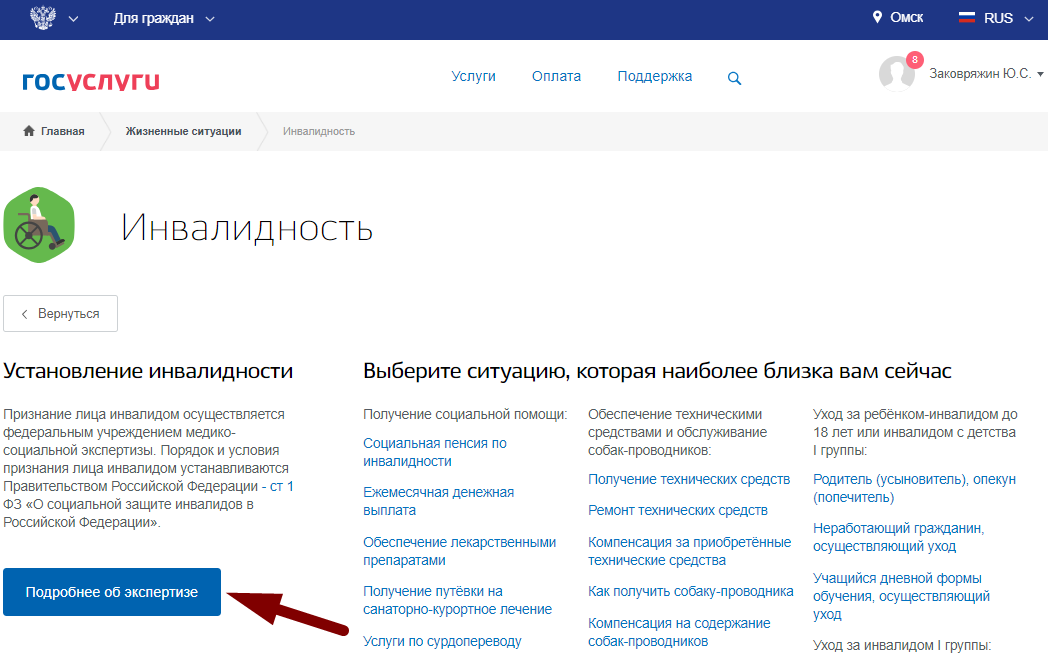This screenshot has height=657, width=1048.
Task: Expand the chevron beside the coat of arms
Action: (73, 18)
